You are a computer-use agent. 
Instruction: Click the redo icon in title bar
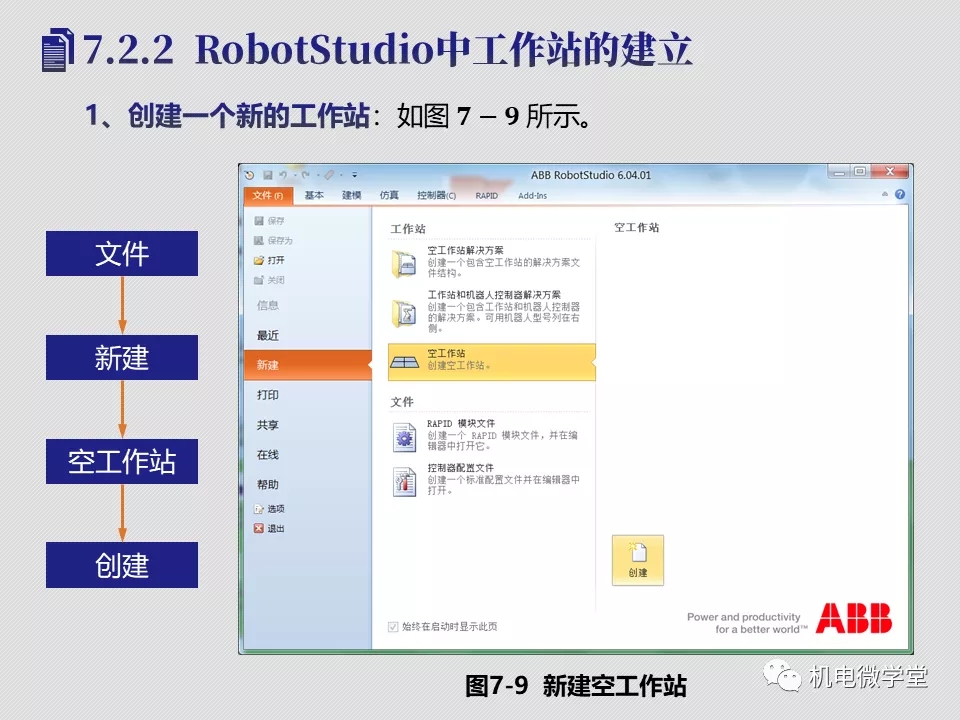click(306, 175)
